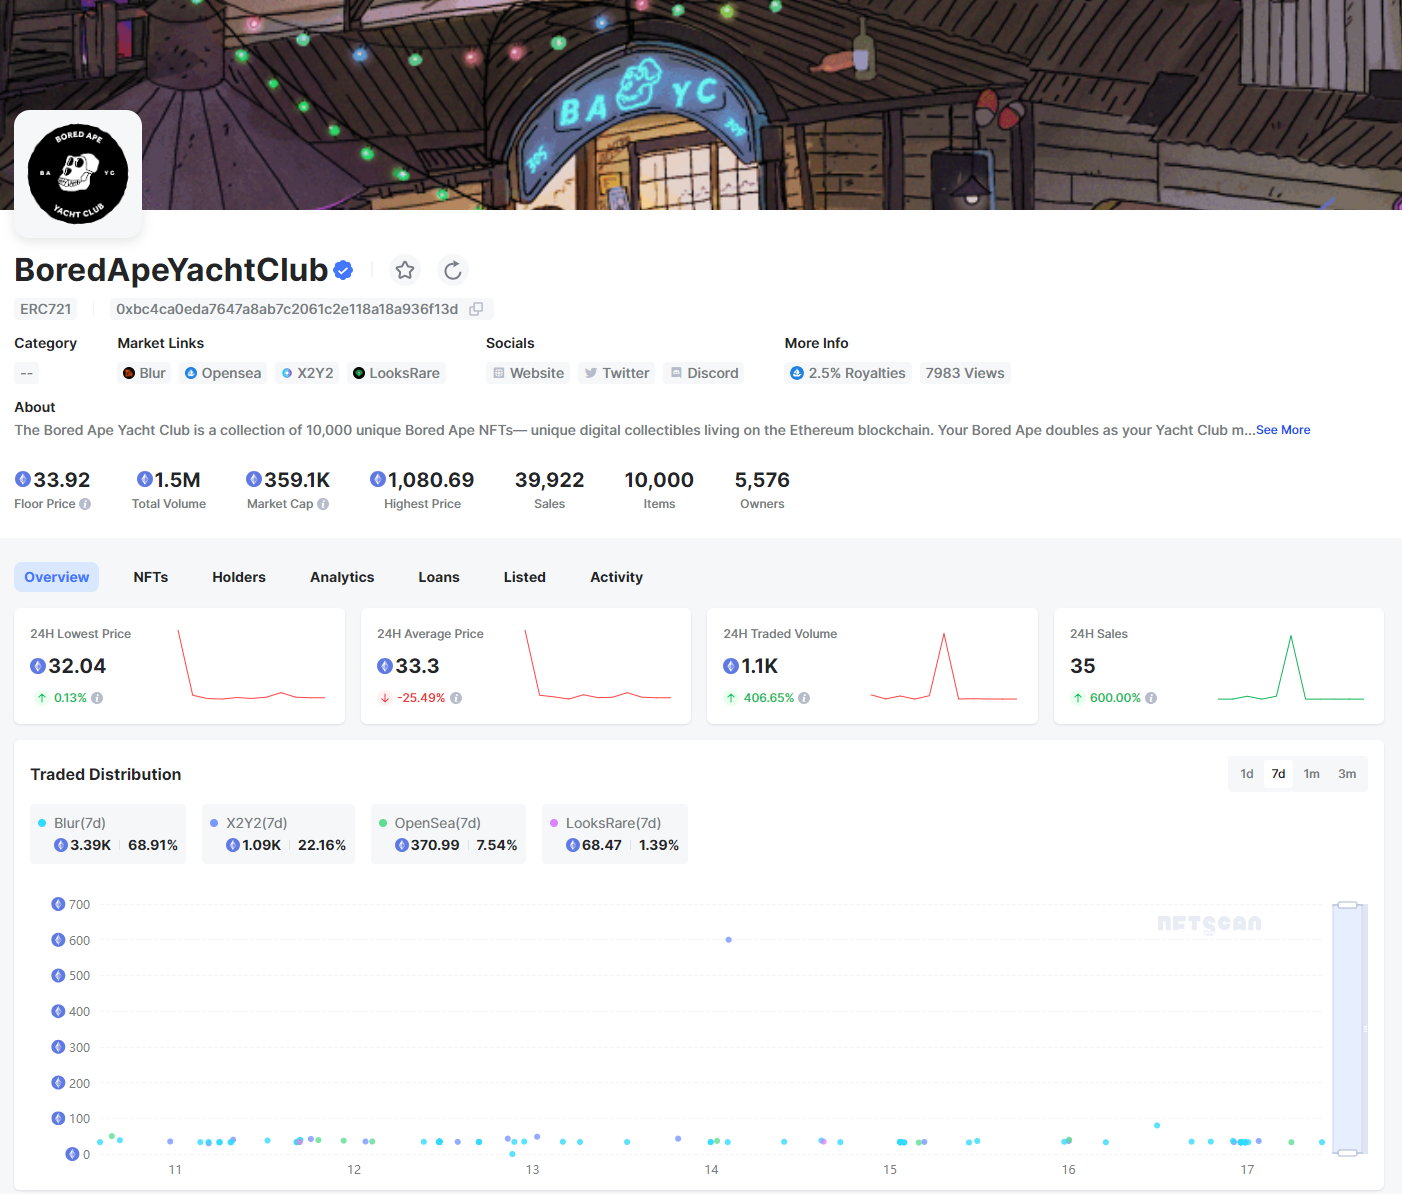The width and height of the screenshot is (1402, 1194).
Task: Click the BAYC collection logo
Action: [78, 174]
